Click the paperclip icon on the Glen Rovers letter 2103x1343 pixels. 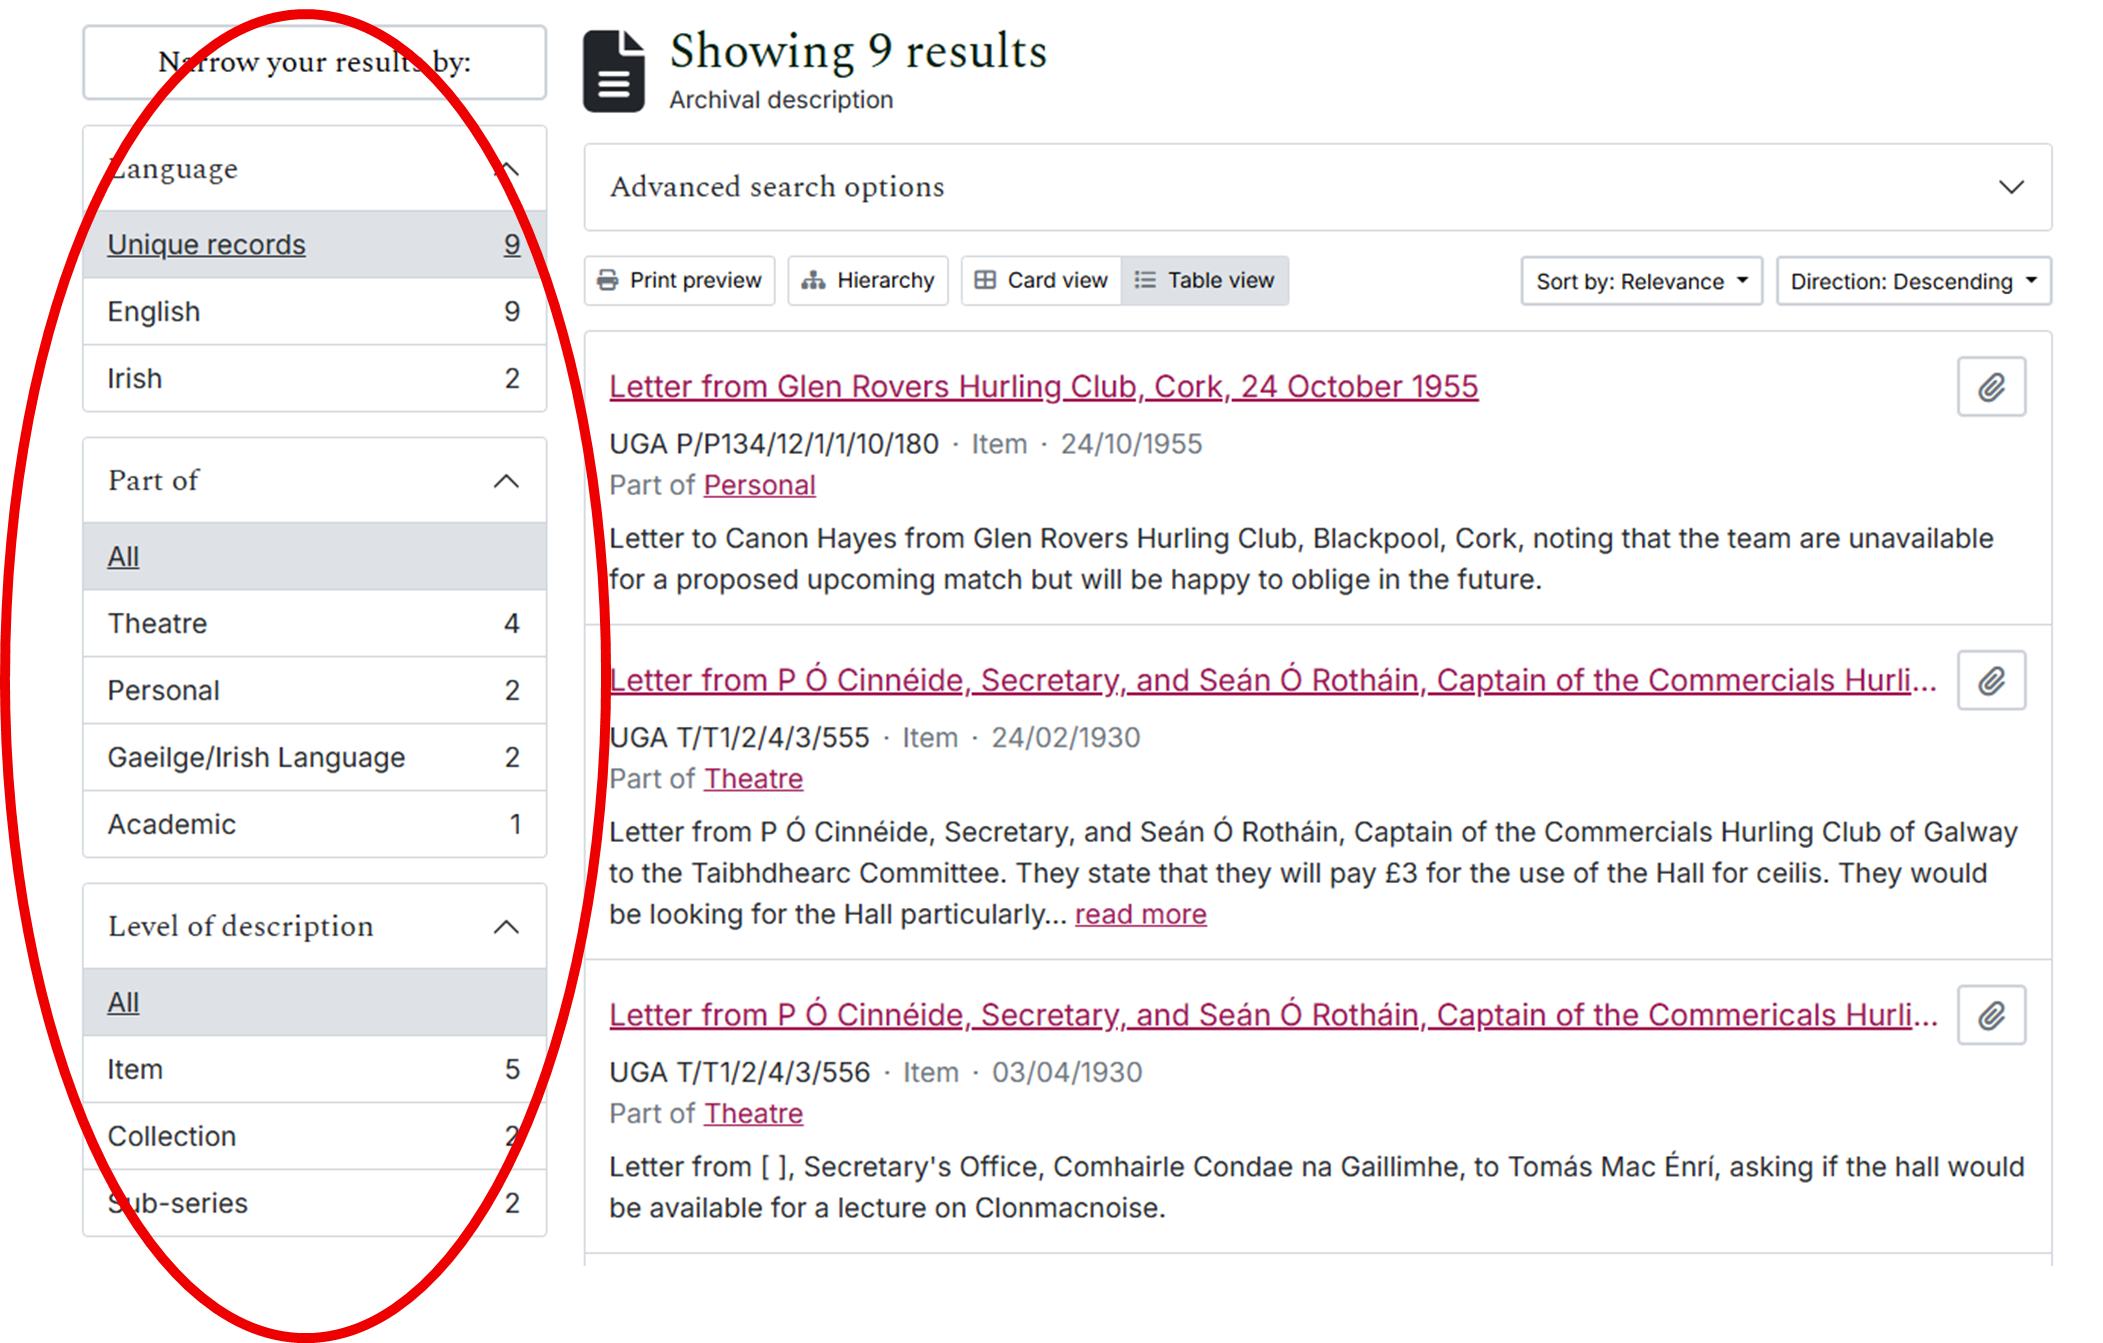point(1990,386)
